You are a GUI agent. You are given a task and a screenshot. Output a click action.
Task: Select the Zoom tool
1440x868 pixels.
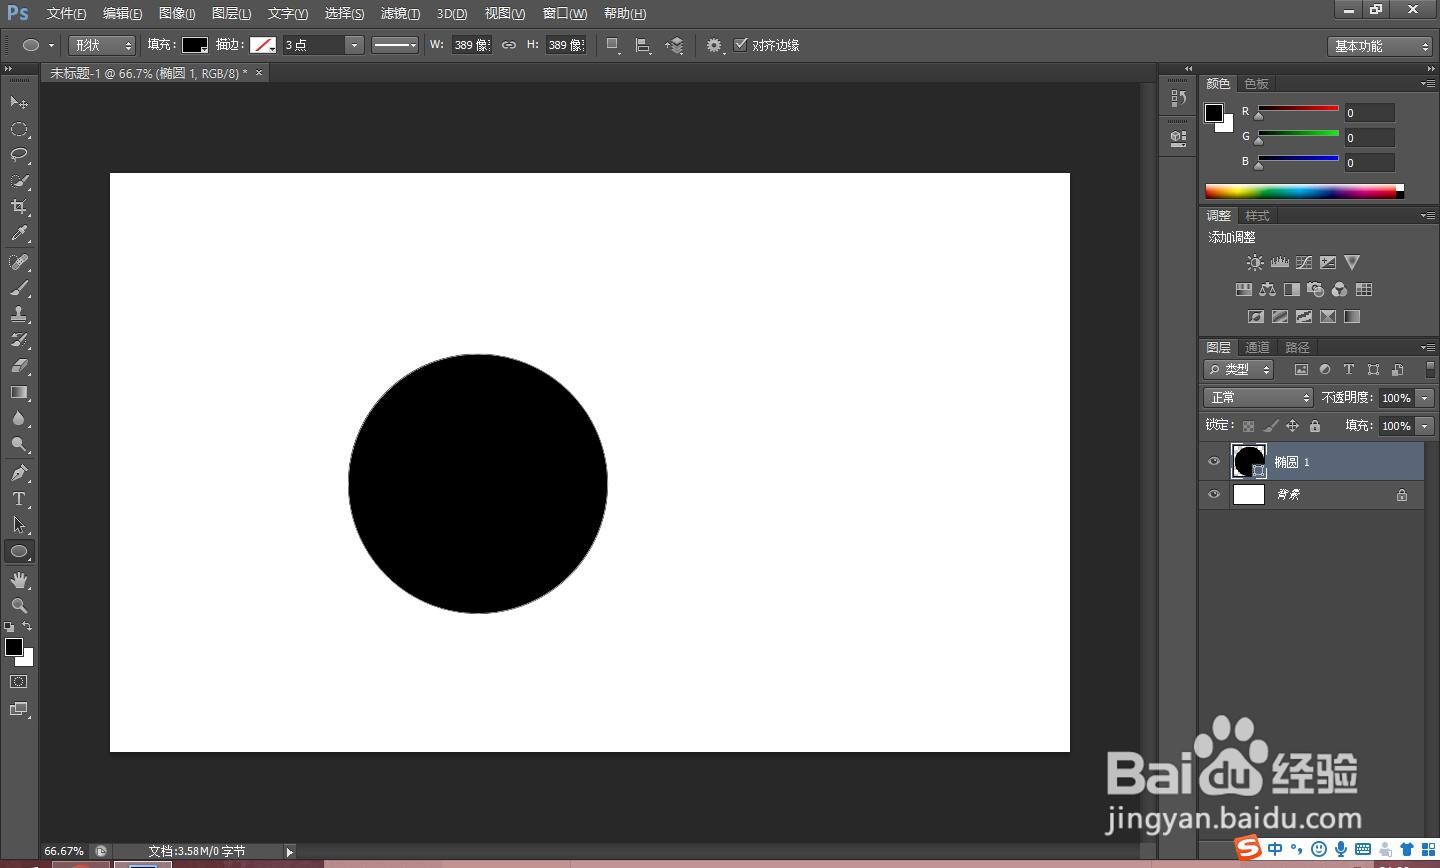pyautogui.click(x=18, y=606)
